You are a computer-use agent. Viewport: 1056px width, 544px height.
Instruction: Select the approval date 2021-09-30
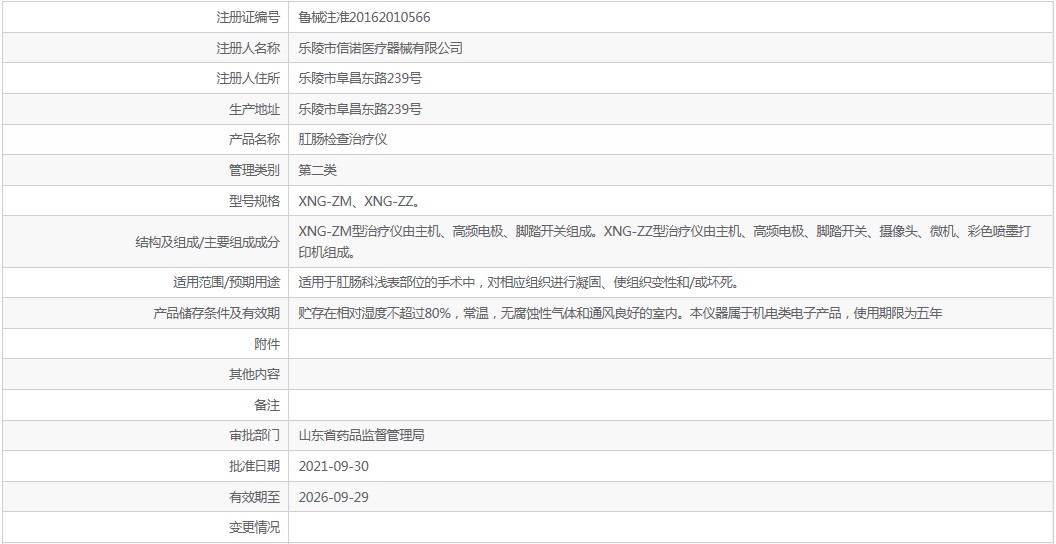pyautogui.click(x=333, y=467)
